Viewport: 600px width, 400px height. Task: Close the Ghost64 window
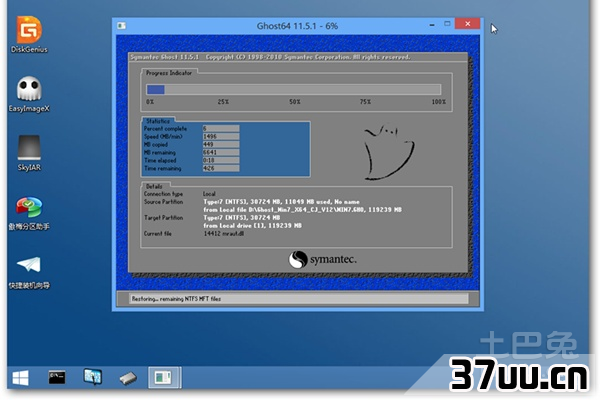coord(468,24)
